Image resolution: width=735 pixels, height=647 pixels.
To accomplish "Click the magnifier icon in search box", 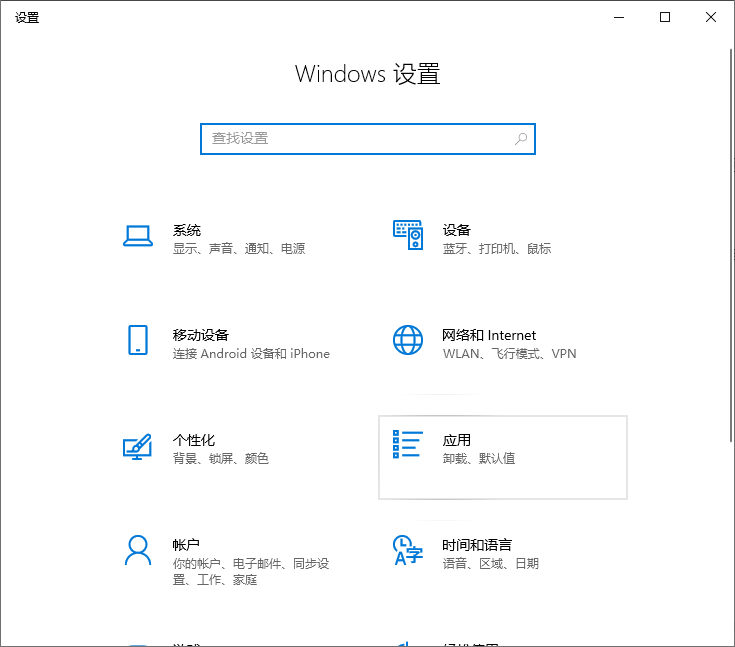I will 521,139.
